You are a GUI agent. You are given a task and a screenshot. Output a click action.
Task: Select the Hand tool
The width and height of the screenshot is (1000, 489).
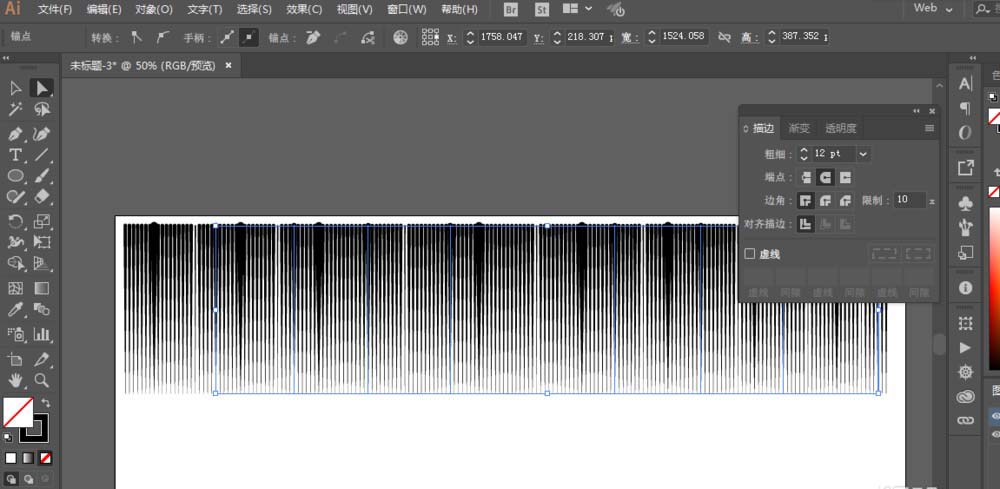tap(16, 380)
